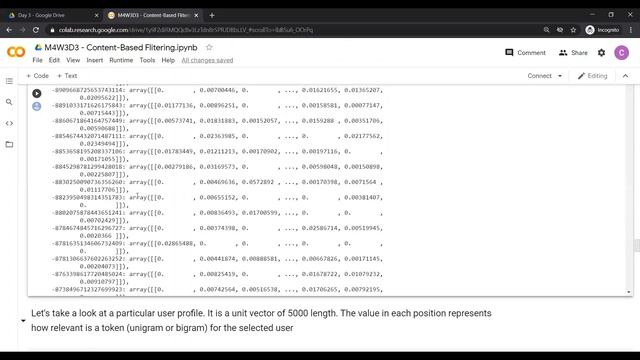Click the Comment button

point(525,53)
